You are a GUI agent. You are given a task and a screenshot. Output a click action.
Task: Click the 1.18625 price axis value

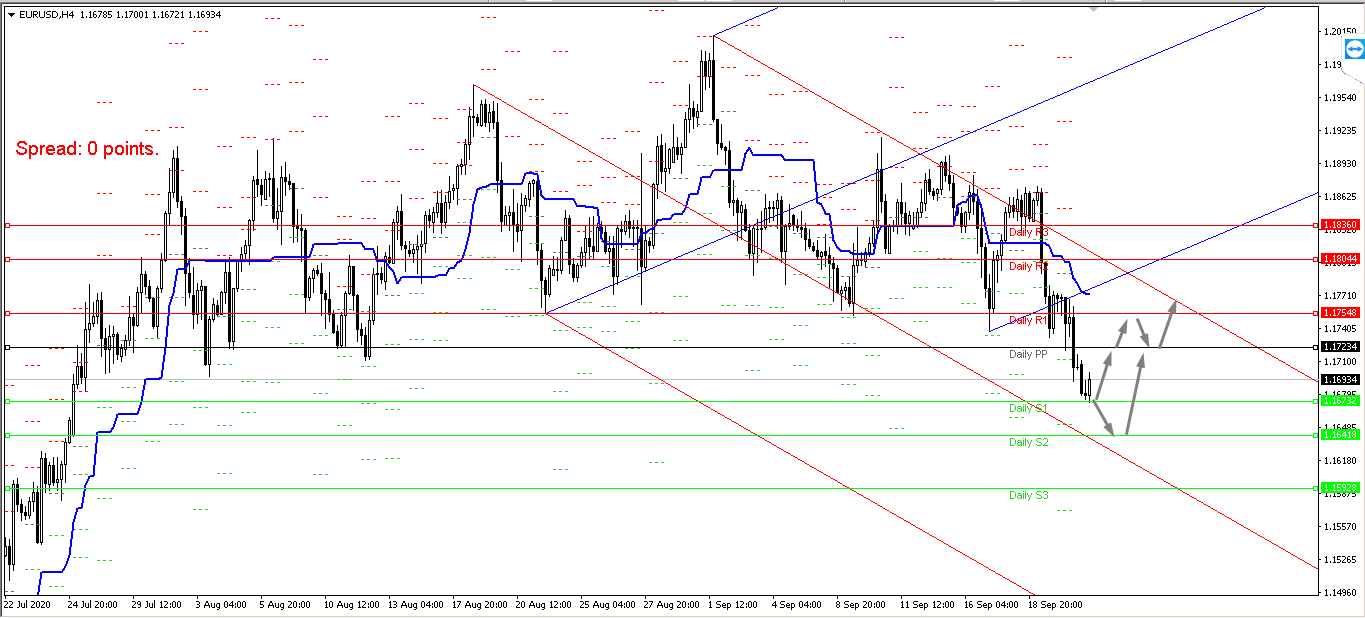(x=1340, y=197)
